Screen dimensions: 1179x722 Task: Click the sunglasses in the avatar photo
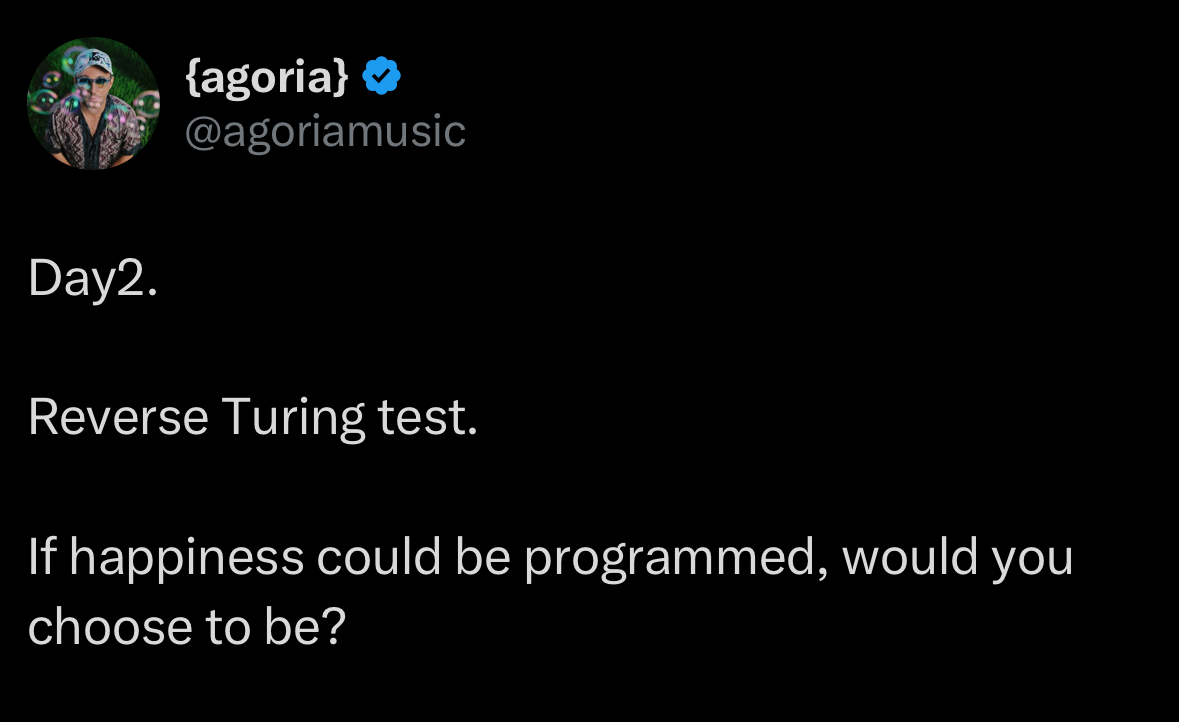(x=93, y=81)
